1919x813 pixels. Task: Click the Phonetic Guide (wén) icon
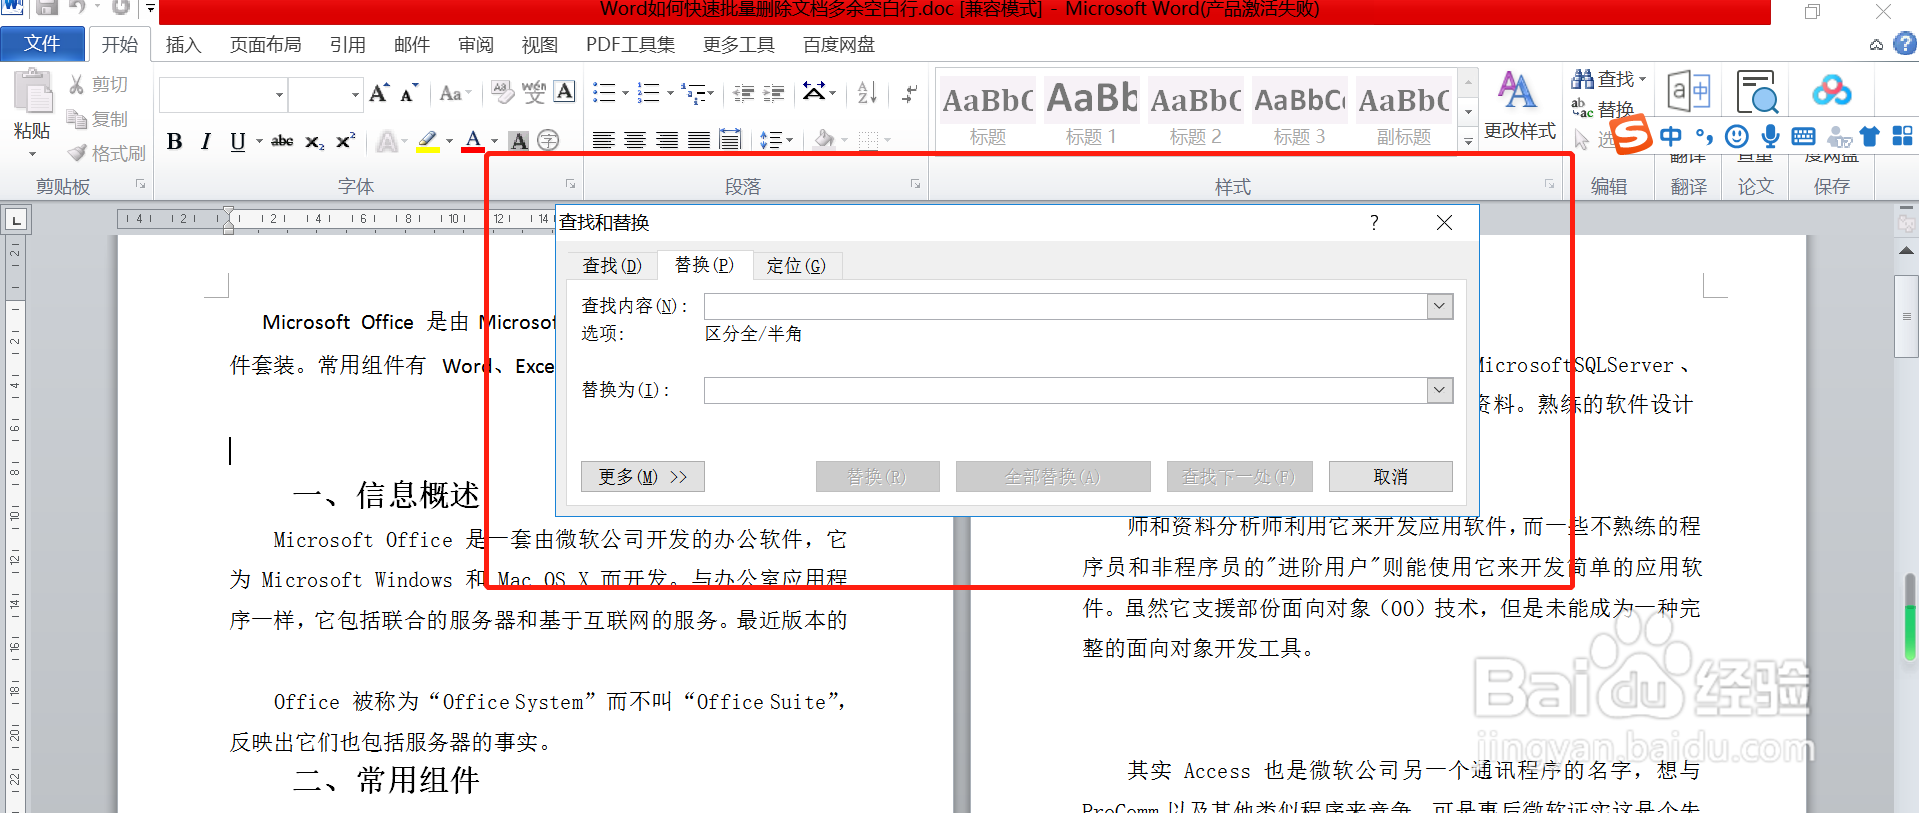point(534,93)
